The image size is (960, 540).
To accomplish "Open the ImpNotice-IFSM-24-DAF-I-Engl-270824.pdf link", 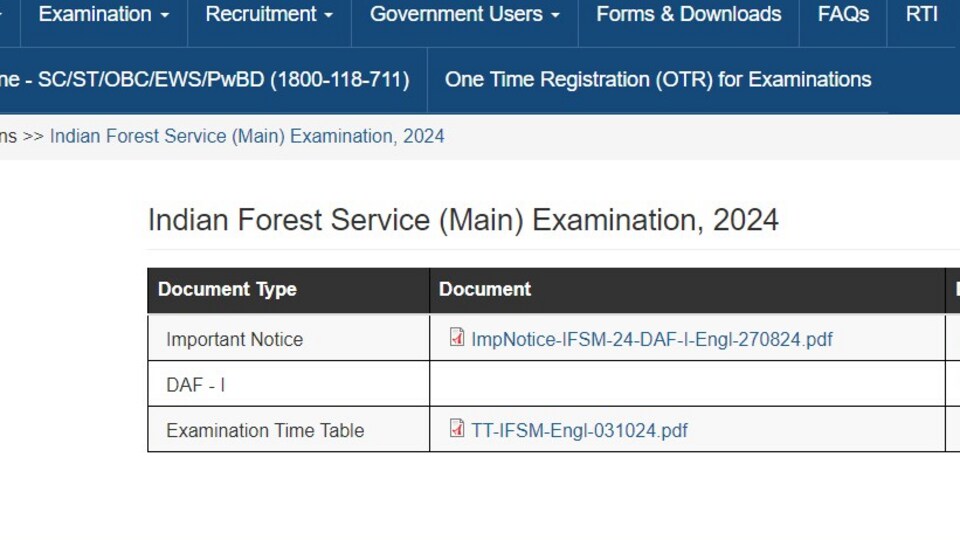I will pos(651,339).
